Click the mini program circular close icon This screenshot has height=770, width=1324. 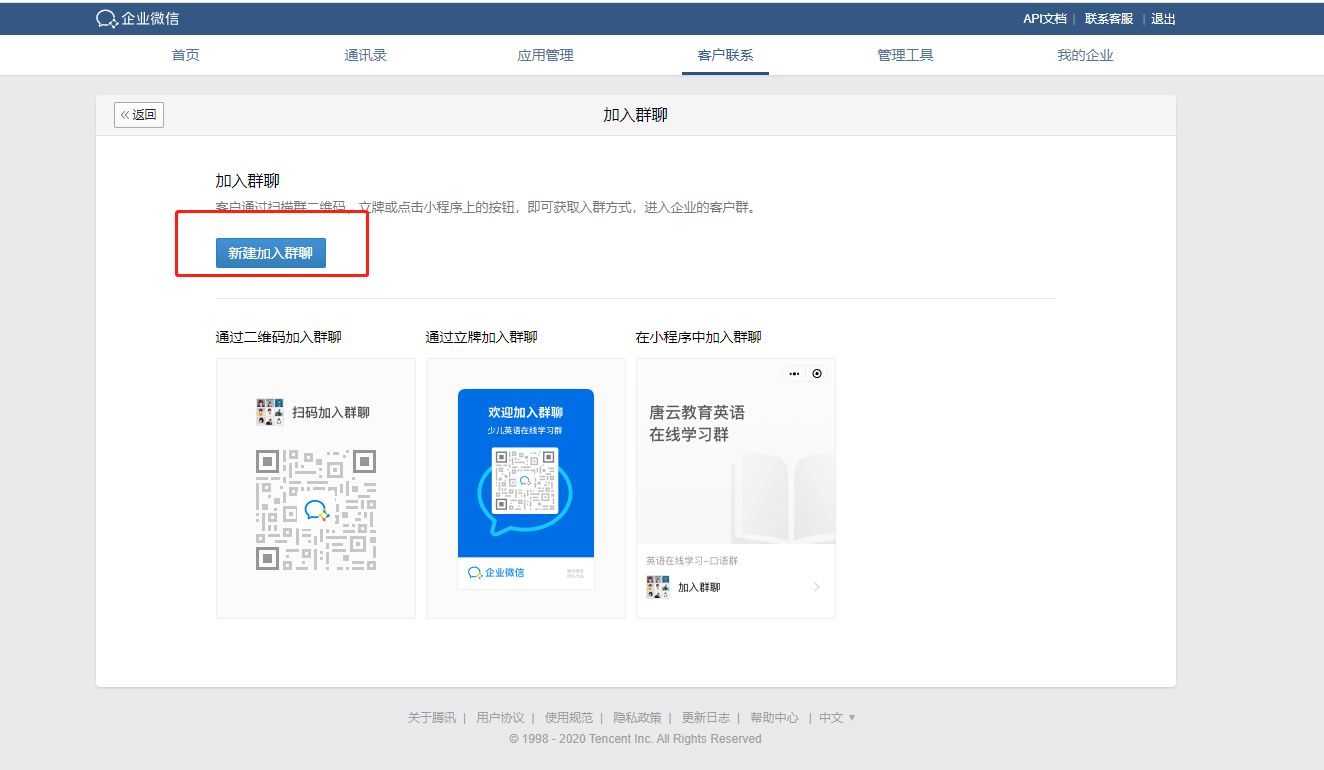[x=817, y=374]
